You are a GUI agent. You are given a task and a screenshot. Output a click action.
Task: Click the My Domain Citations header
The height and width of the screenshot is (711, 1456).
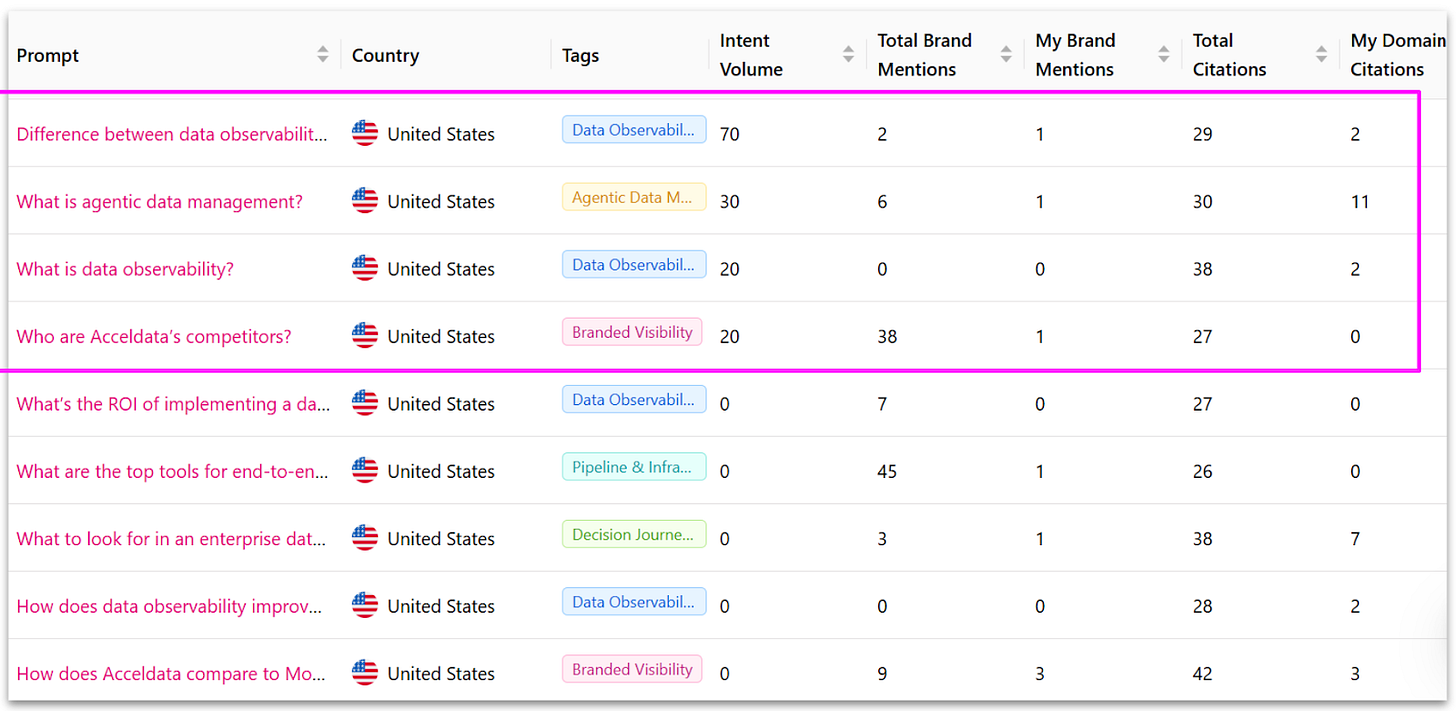[1397, 55]
